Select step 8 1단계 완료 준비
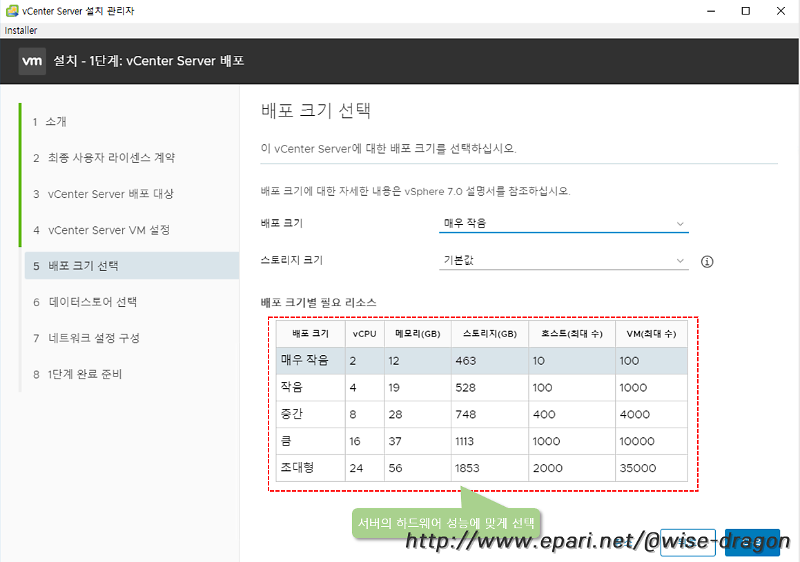 point(78,374)
